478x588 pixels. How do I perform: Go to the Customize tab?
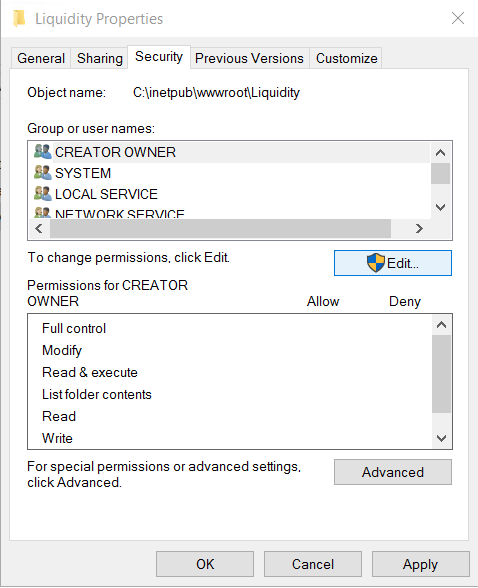(346, 58)
